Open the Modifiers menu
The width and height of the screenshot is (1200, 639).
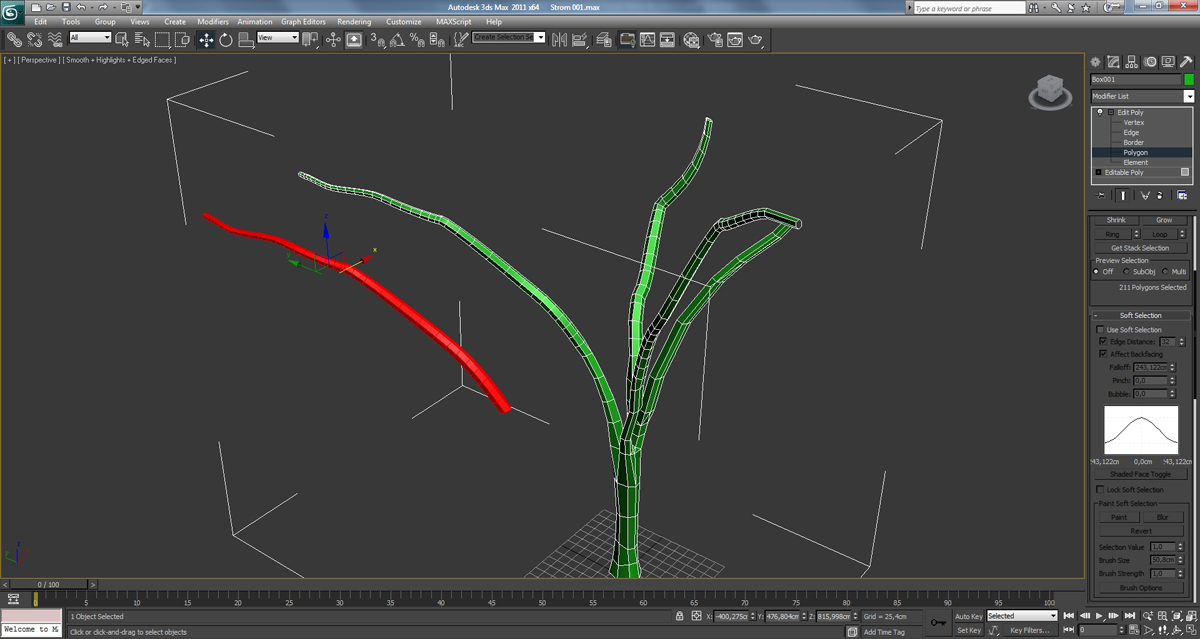pos(213,21)
